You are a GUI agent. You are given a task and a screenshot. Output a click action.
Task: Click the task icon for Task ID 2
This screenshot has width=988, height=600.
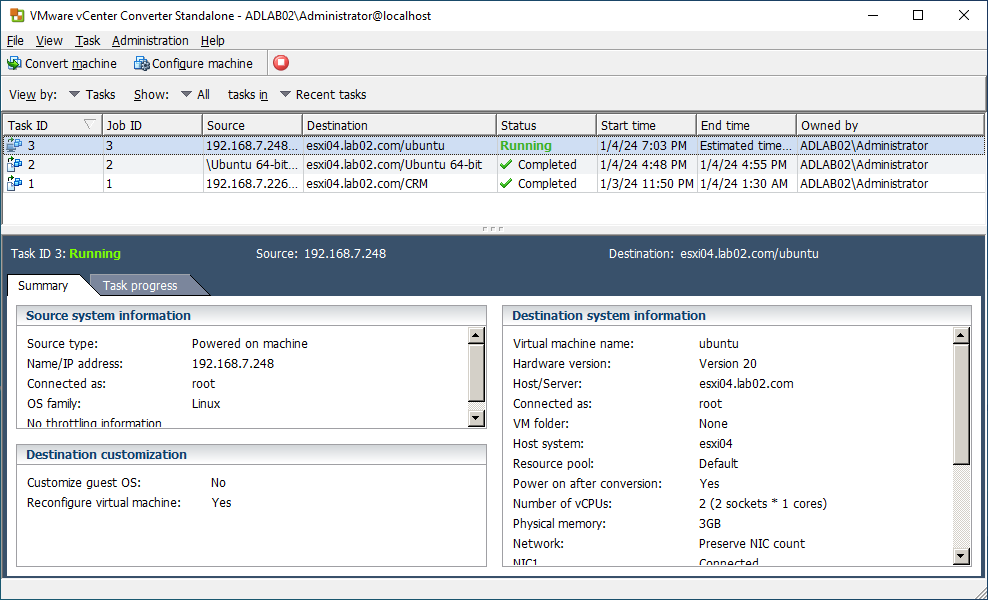click(x=14, y=164)
